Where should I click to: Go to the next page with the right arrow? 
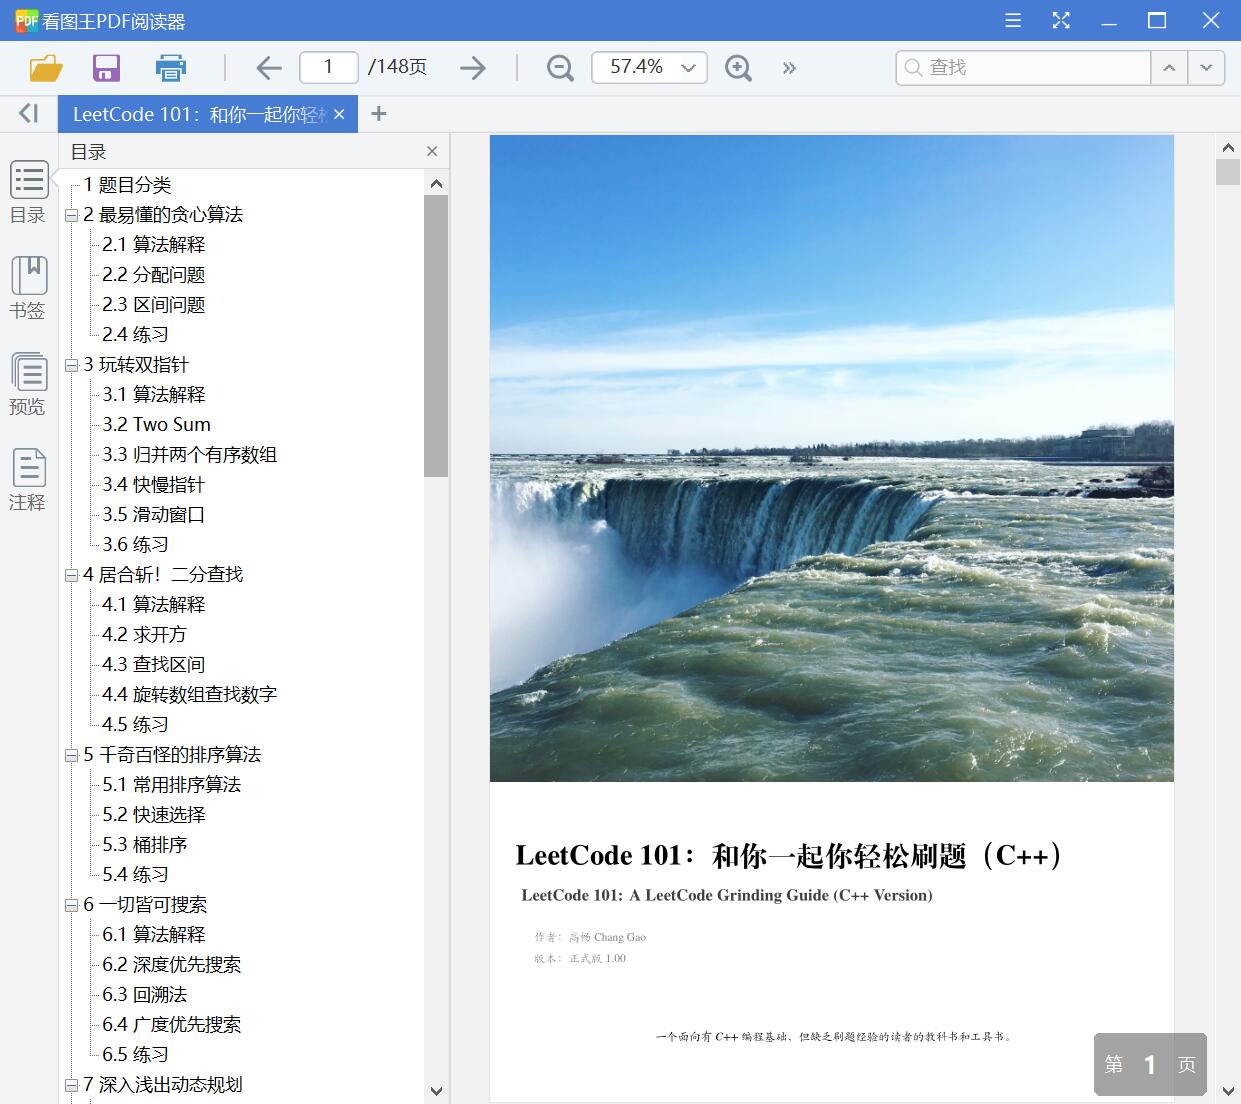(x=472, y=67)
